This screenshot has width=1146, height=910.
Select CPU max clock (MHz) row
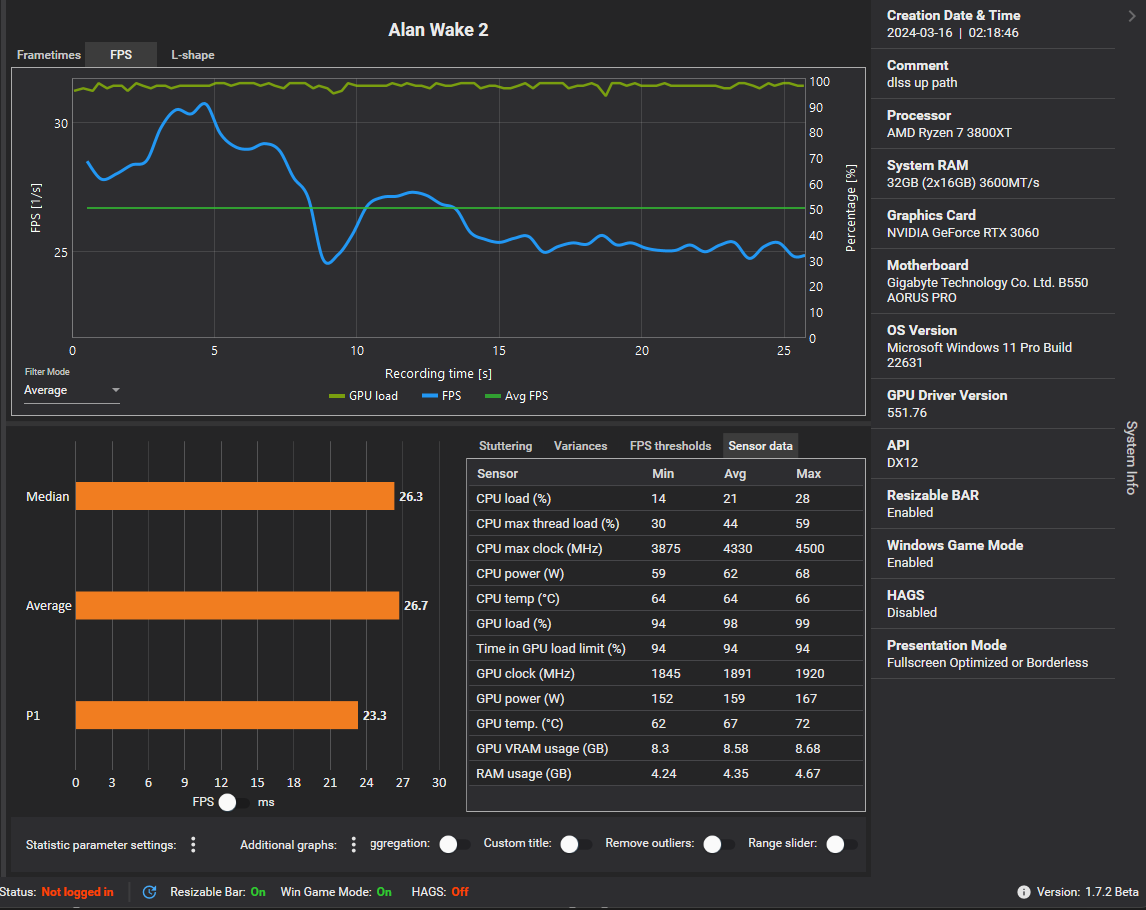(665, 548)
